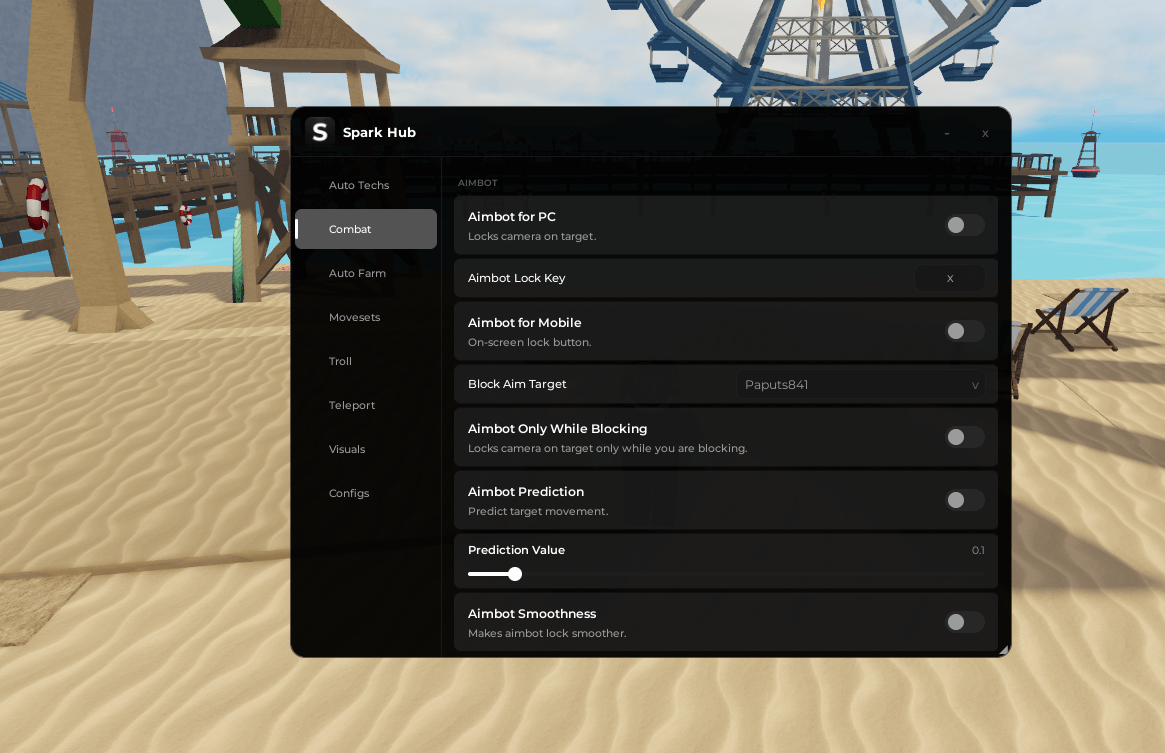Go to the Troll tab

coord(366,361)
